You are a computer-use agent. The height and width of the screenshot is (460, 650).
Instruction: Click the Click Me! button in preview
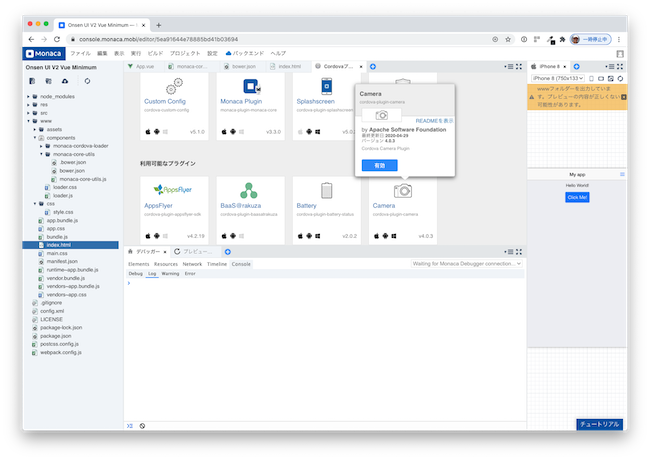(577, 197)
